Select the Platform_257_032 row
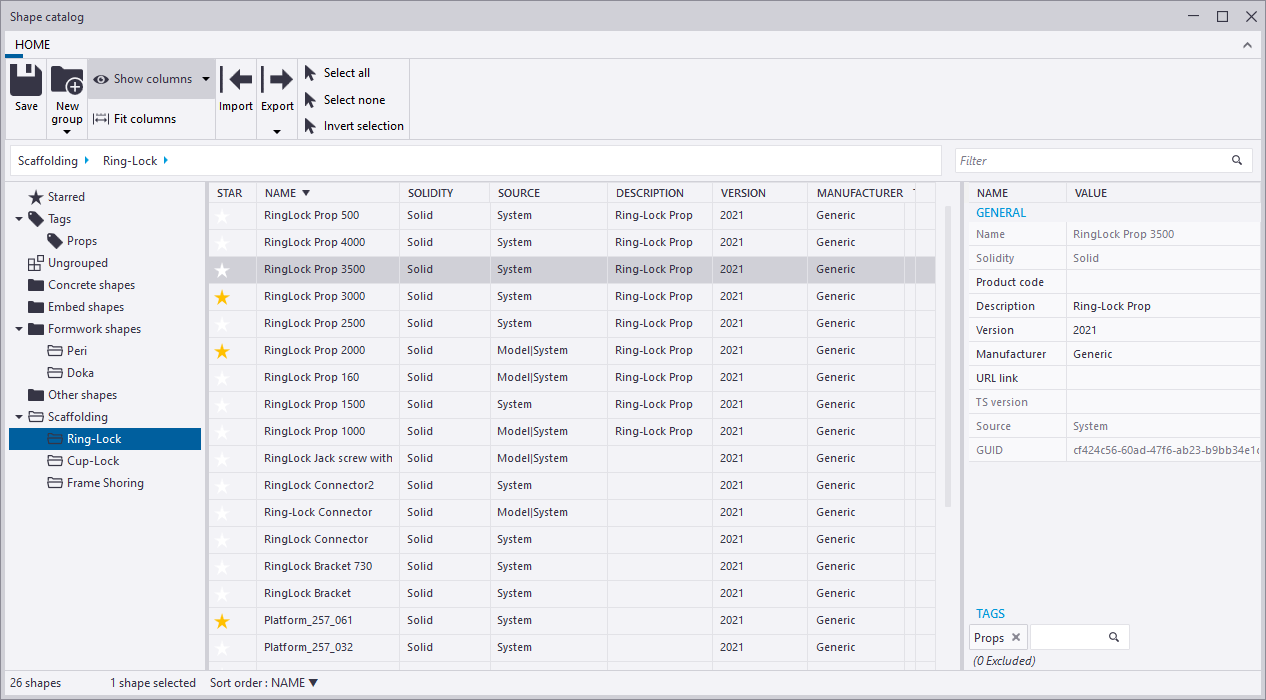 click(x=571, y=647)
